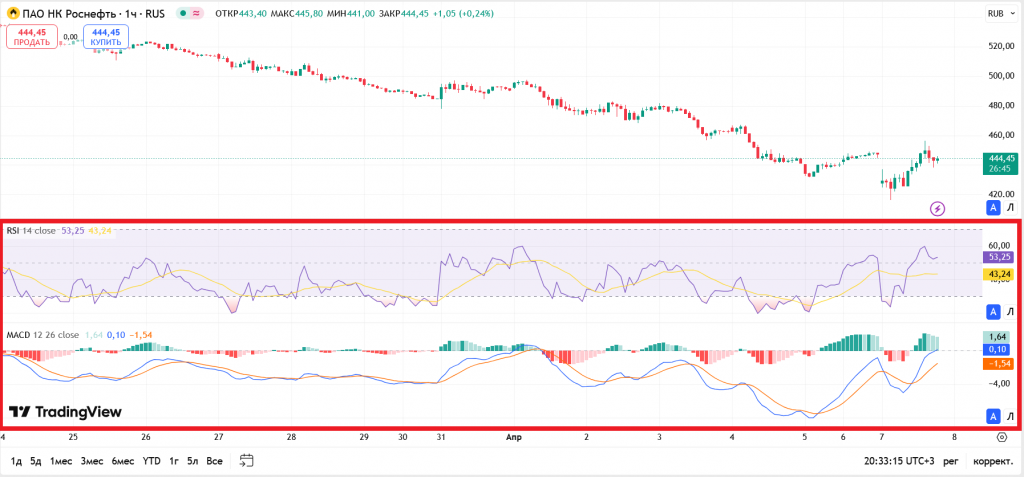1024x477 pixels.
Task: Open the RUB currency dropdown
Action: point(1000,13)
